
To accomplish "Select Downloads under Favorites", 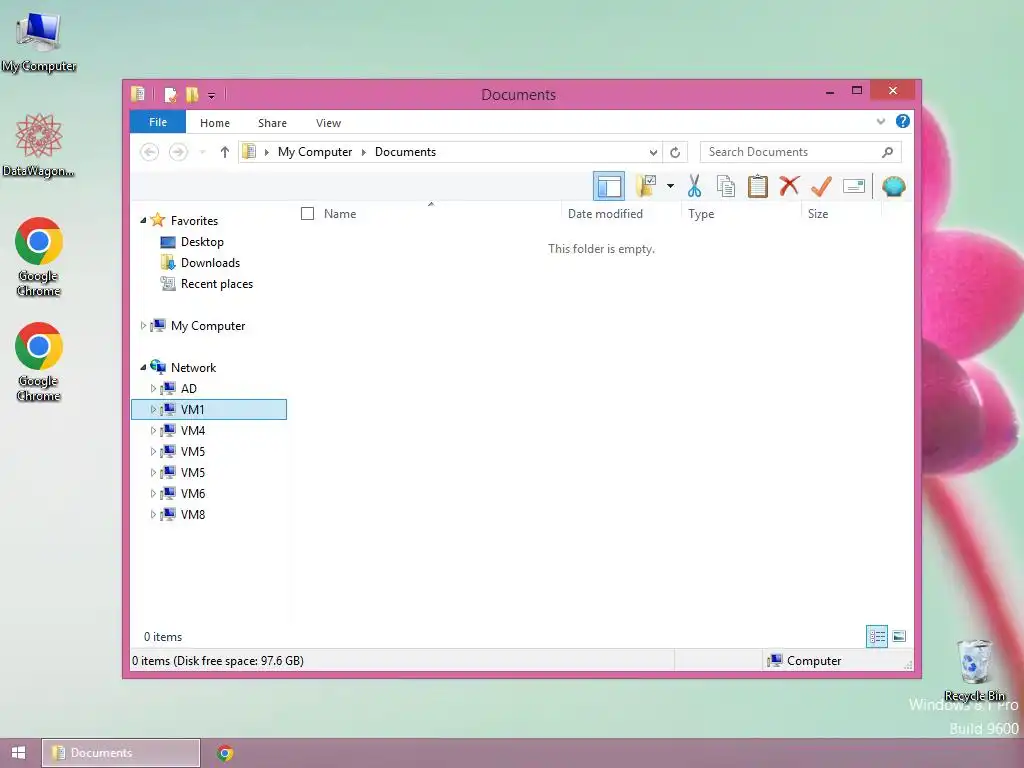I will [x=210, y=263].
